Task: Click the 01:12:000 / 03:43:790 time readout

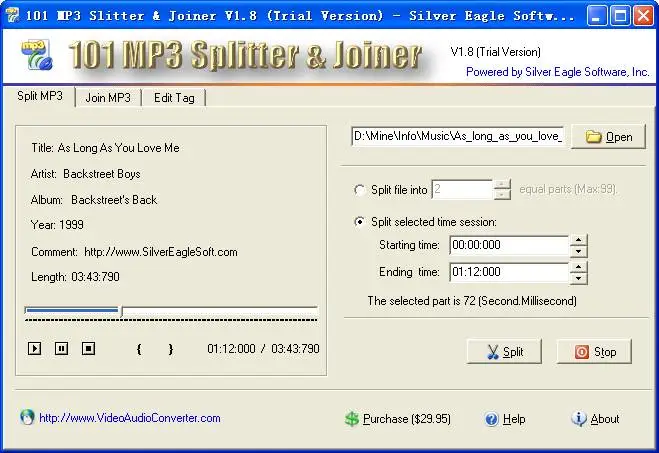Action: tap(263, 349)
